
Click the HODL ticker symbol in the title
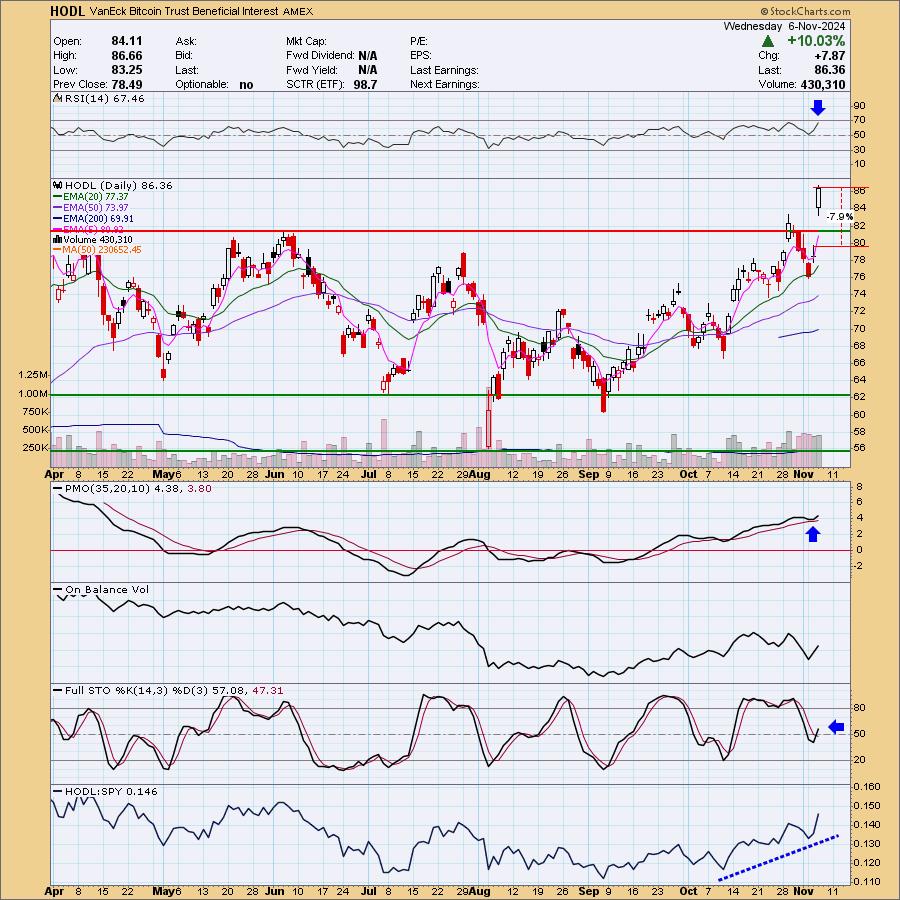pos(68,11)
